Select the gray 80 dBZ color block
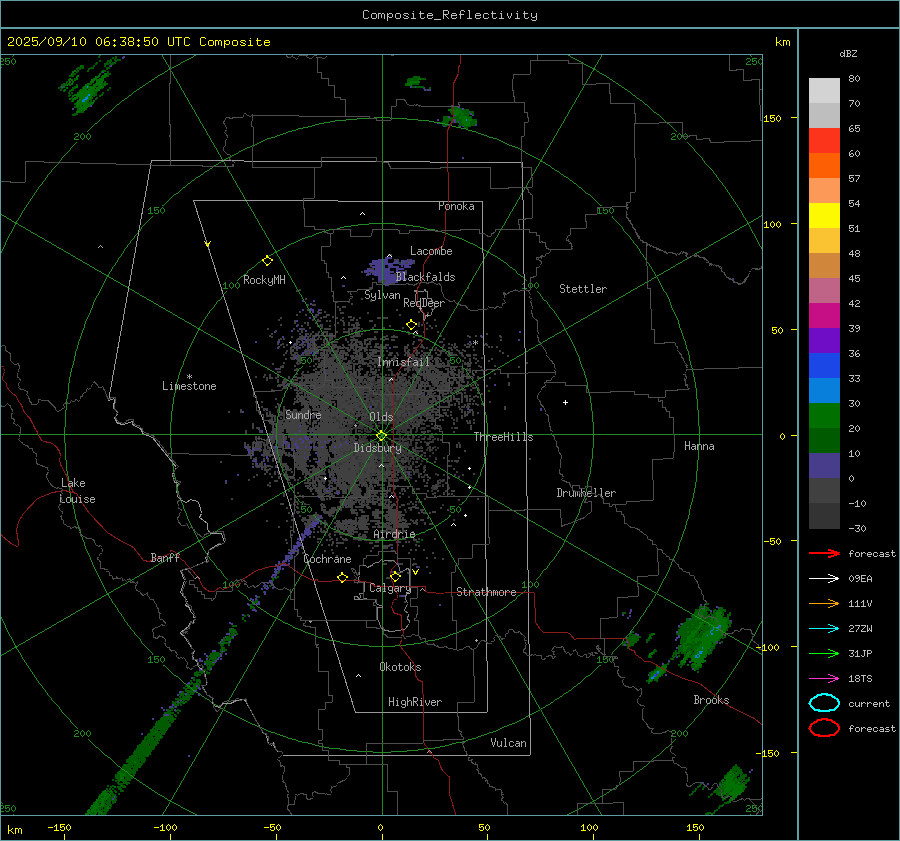The width and height of the screenshot is (900, 841). click(824, 91)
